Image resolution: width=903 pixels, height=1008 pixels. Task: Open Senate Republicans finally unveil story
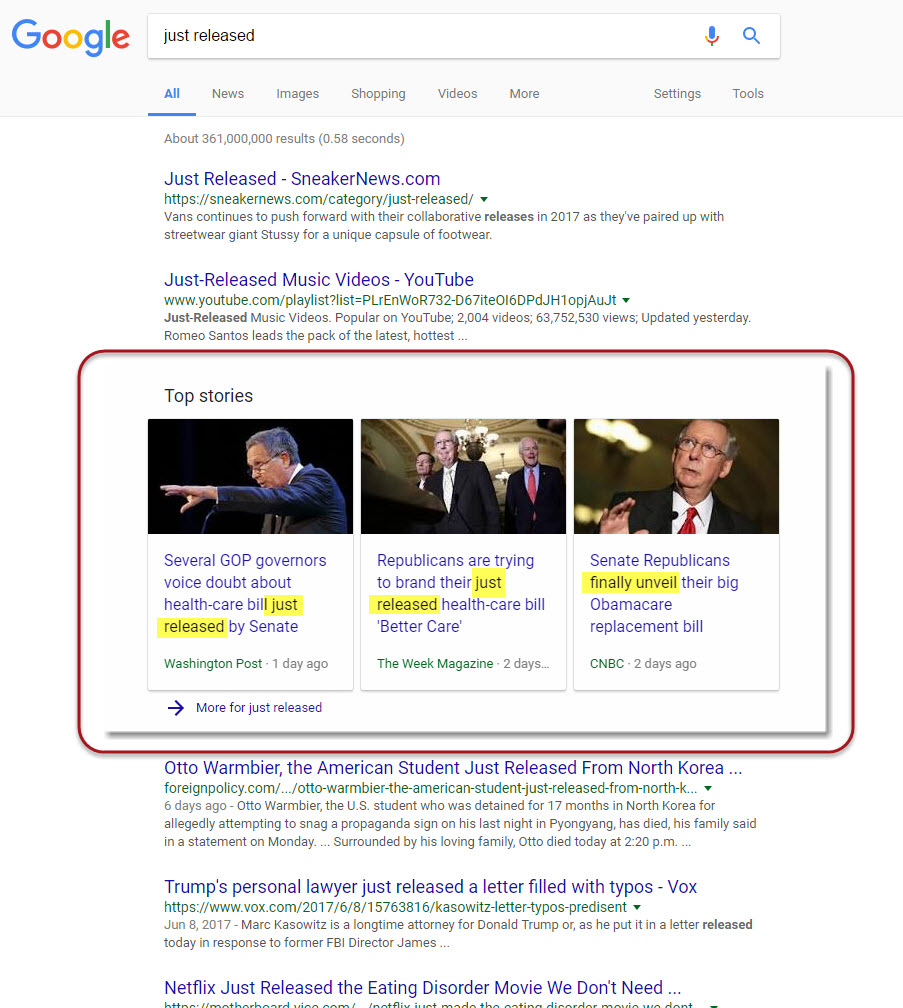(664, 593)
